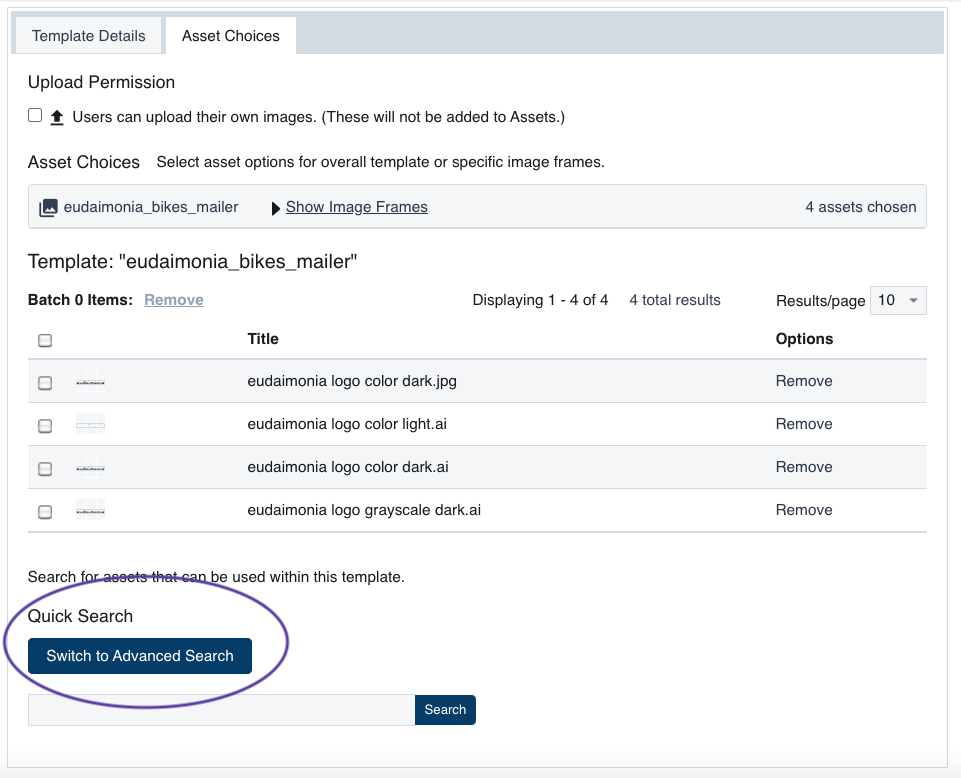Click the '4 total results' text
Image resolution: width=961 pixels, height=778 pixels.
[675, 300]
